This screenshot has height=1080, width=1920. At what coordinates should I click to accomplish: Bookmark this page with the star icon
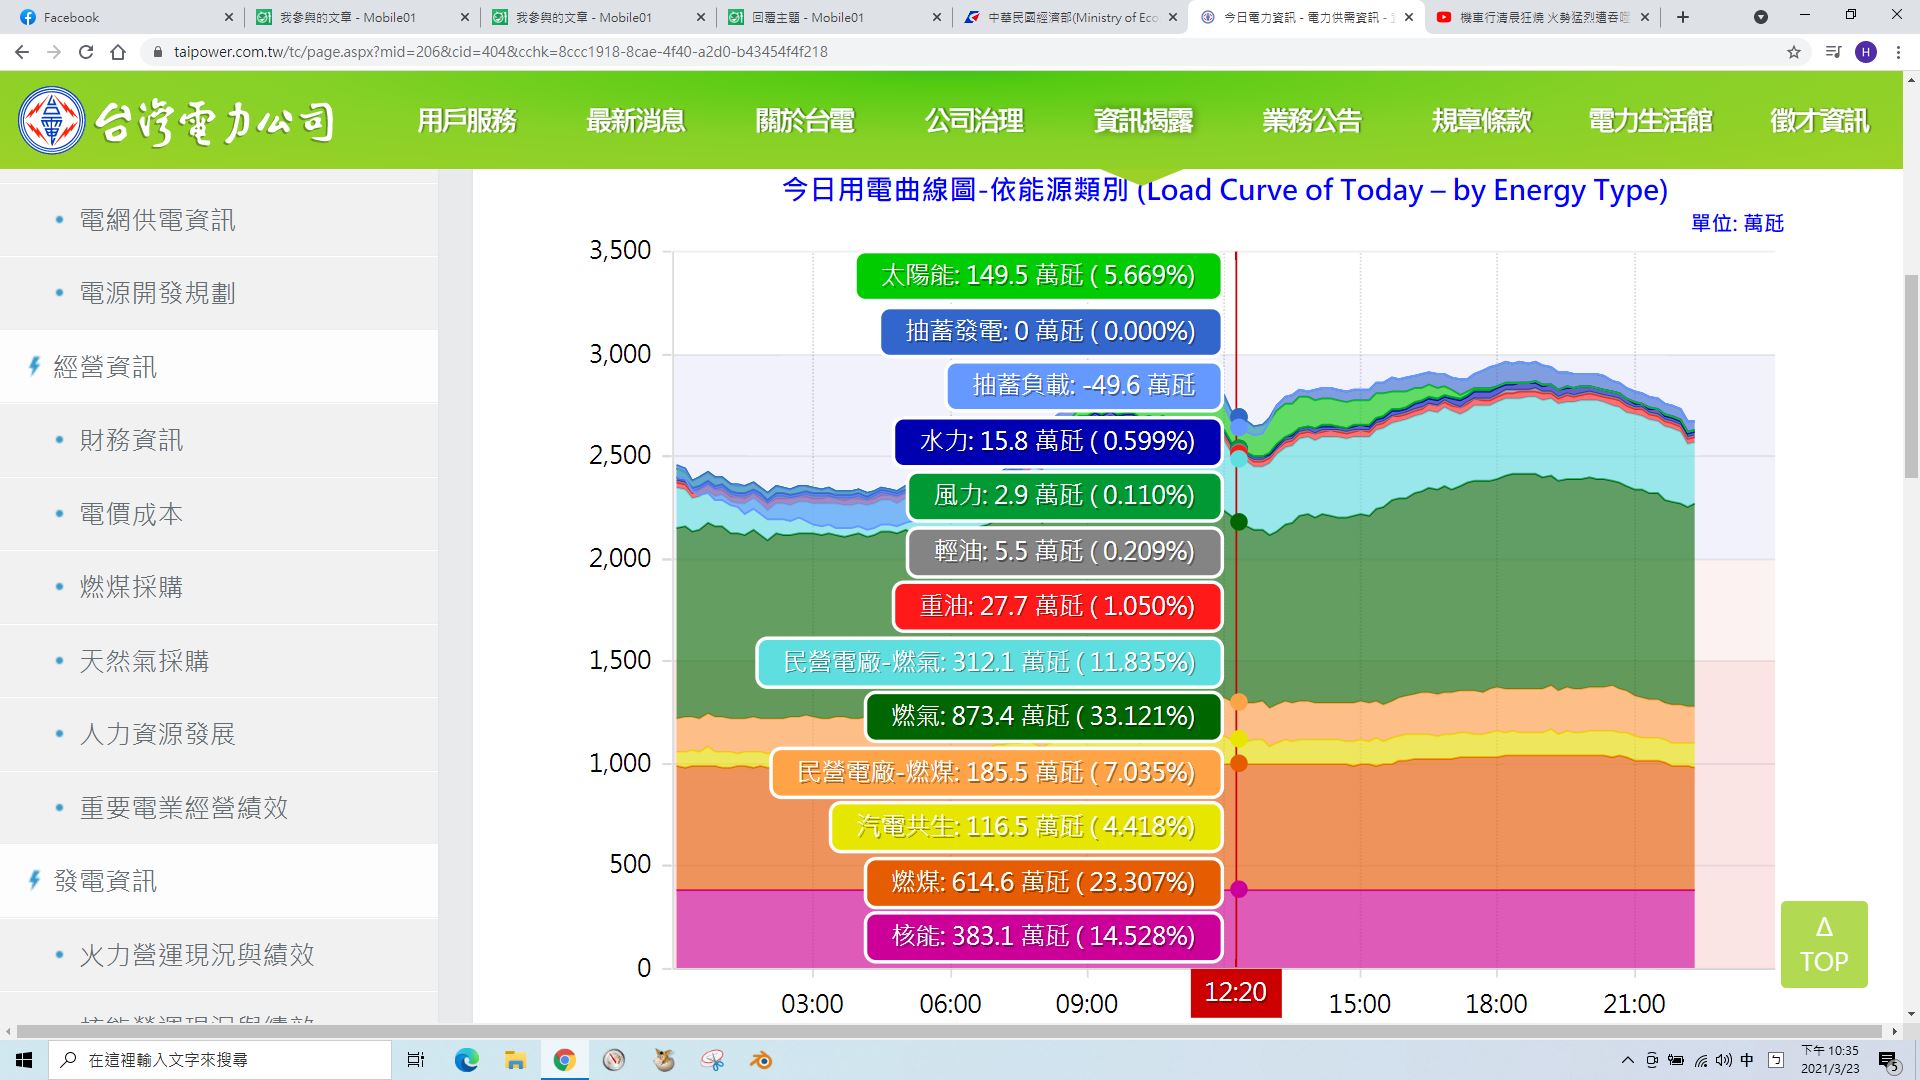click(x=1794, y=52)
